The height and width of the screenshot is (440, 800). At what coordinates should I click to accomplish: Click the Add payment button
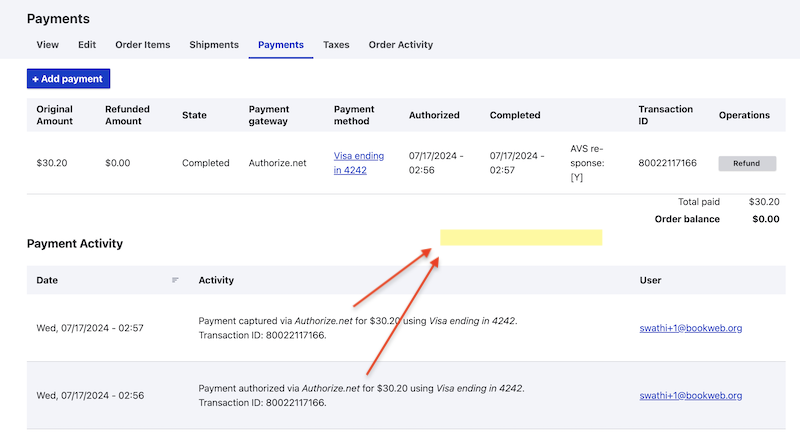[68, 79]
